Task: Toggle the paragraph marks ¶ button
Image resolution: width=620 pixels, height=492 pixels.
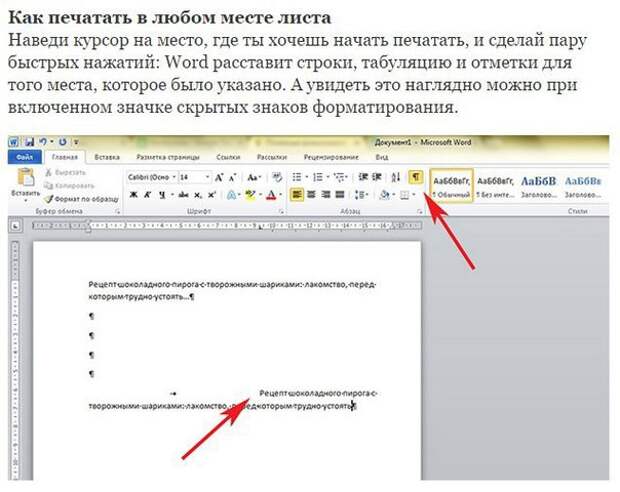Action: 414,176
